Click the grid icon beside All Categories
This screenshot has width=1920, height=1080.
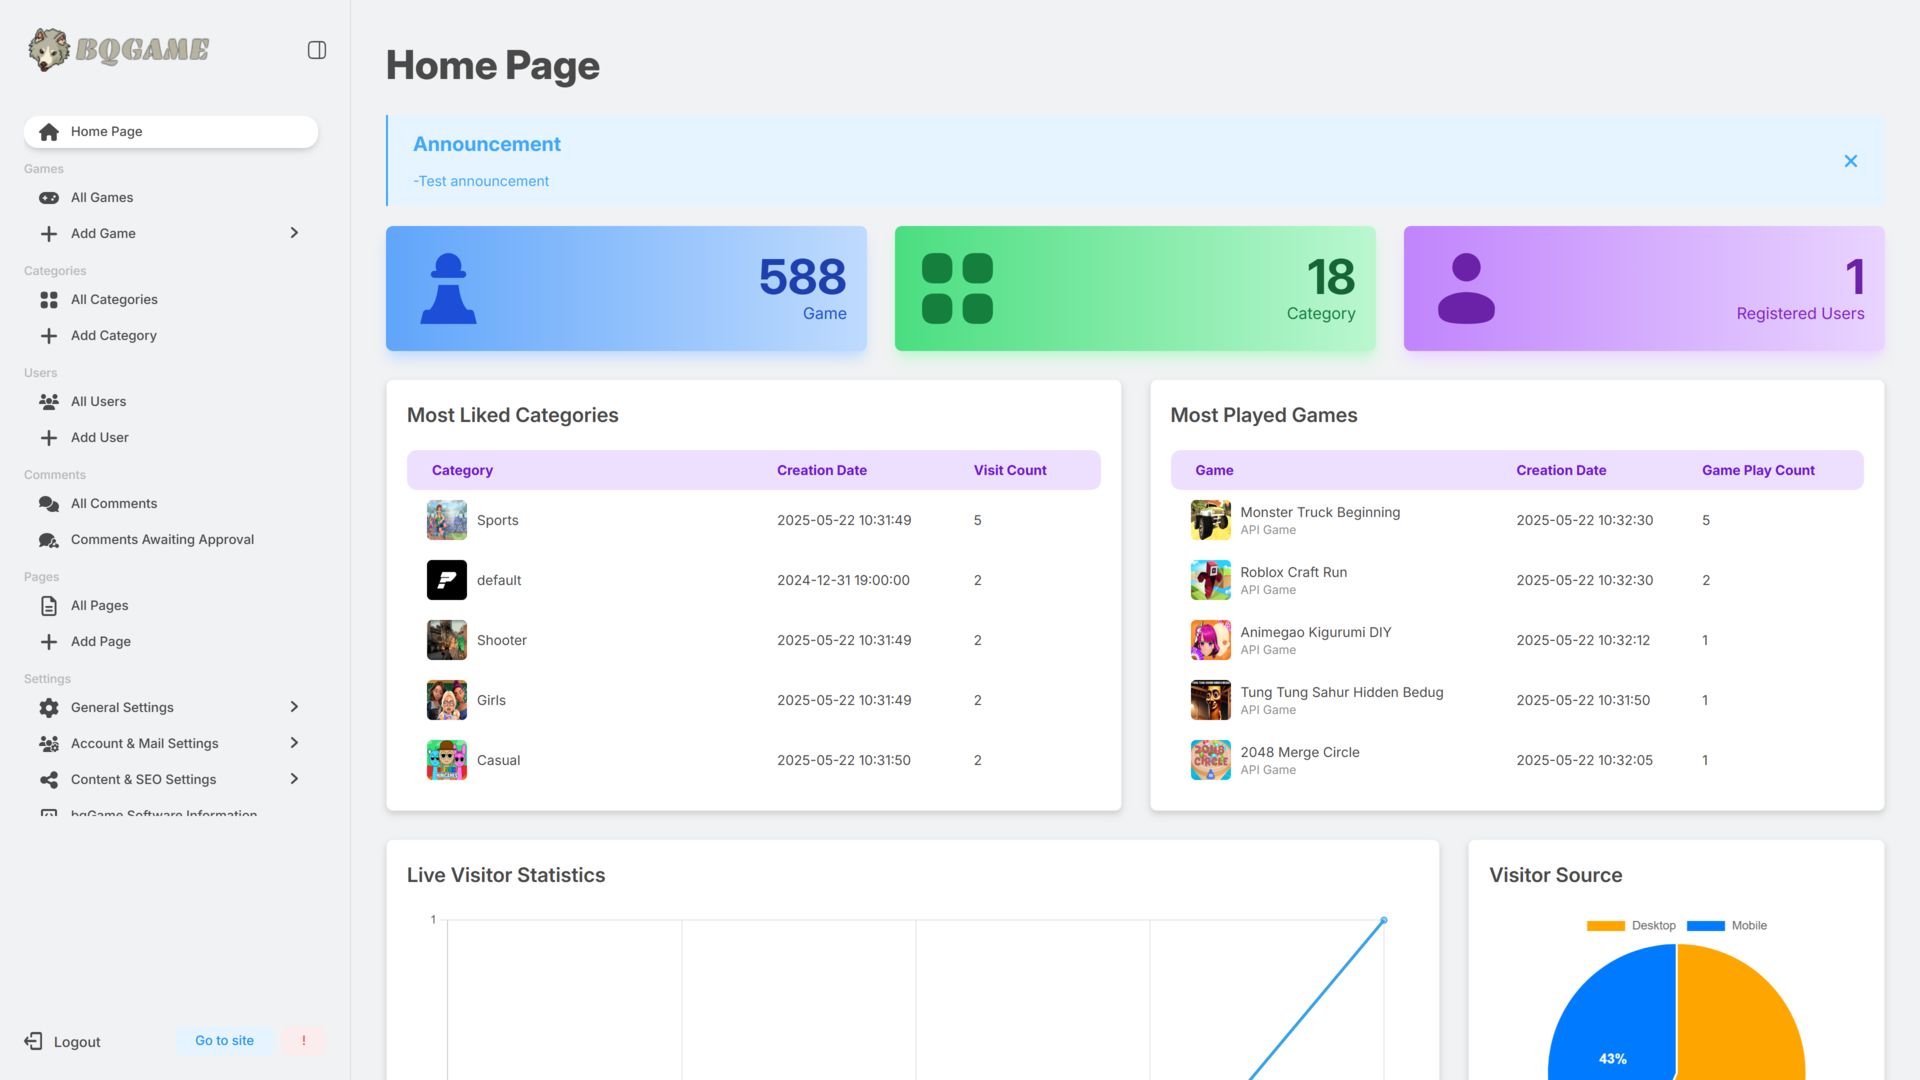click(x=49, y=300)
